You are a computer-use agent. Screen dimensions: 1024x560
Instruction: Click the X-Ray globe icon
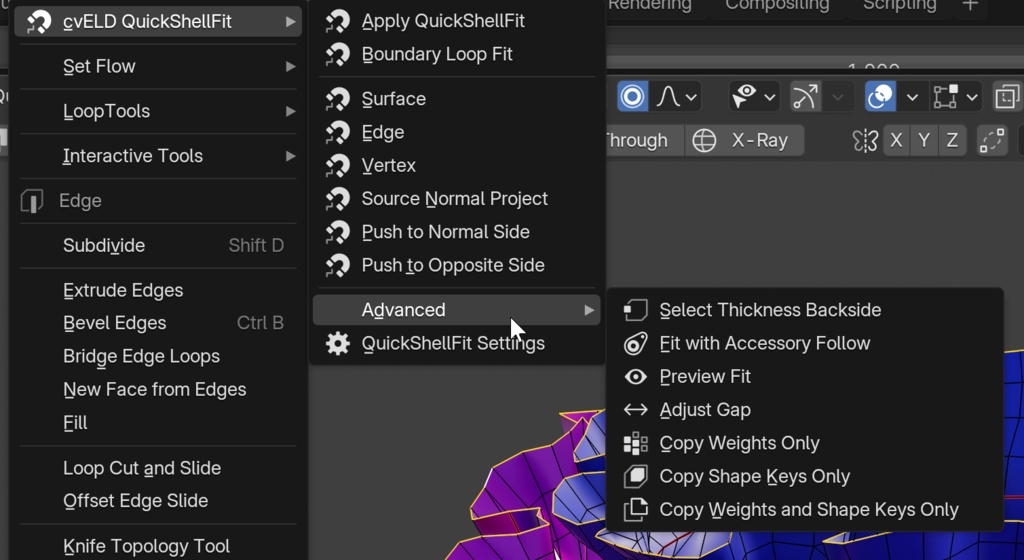point(704,140)
